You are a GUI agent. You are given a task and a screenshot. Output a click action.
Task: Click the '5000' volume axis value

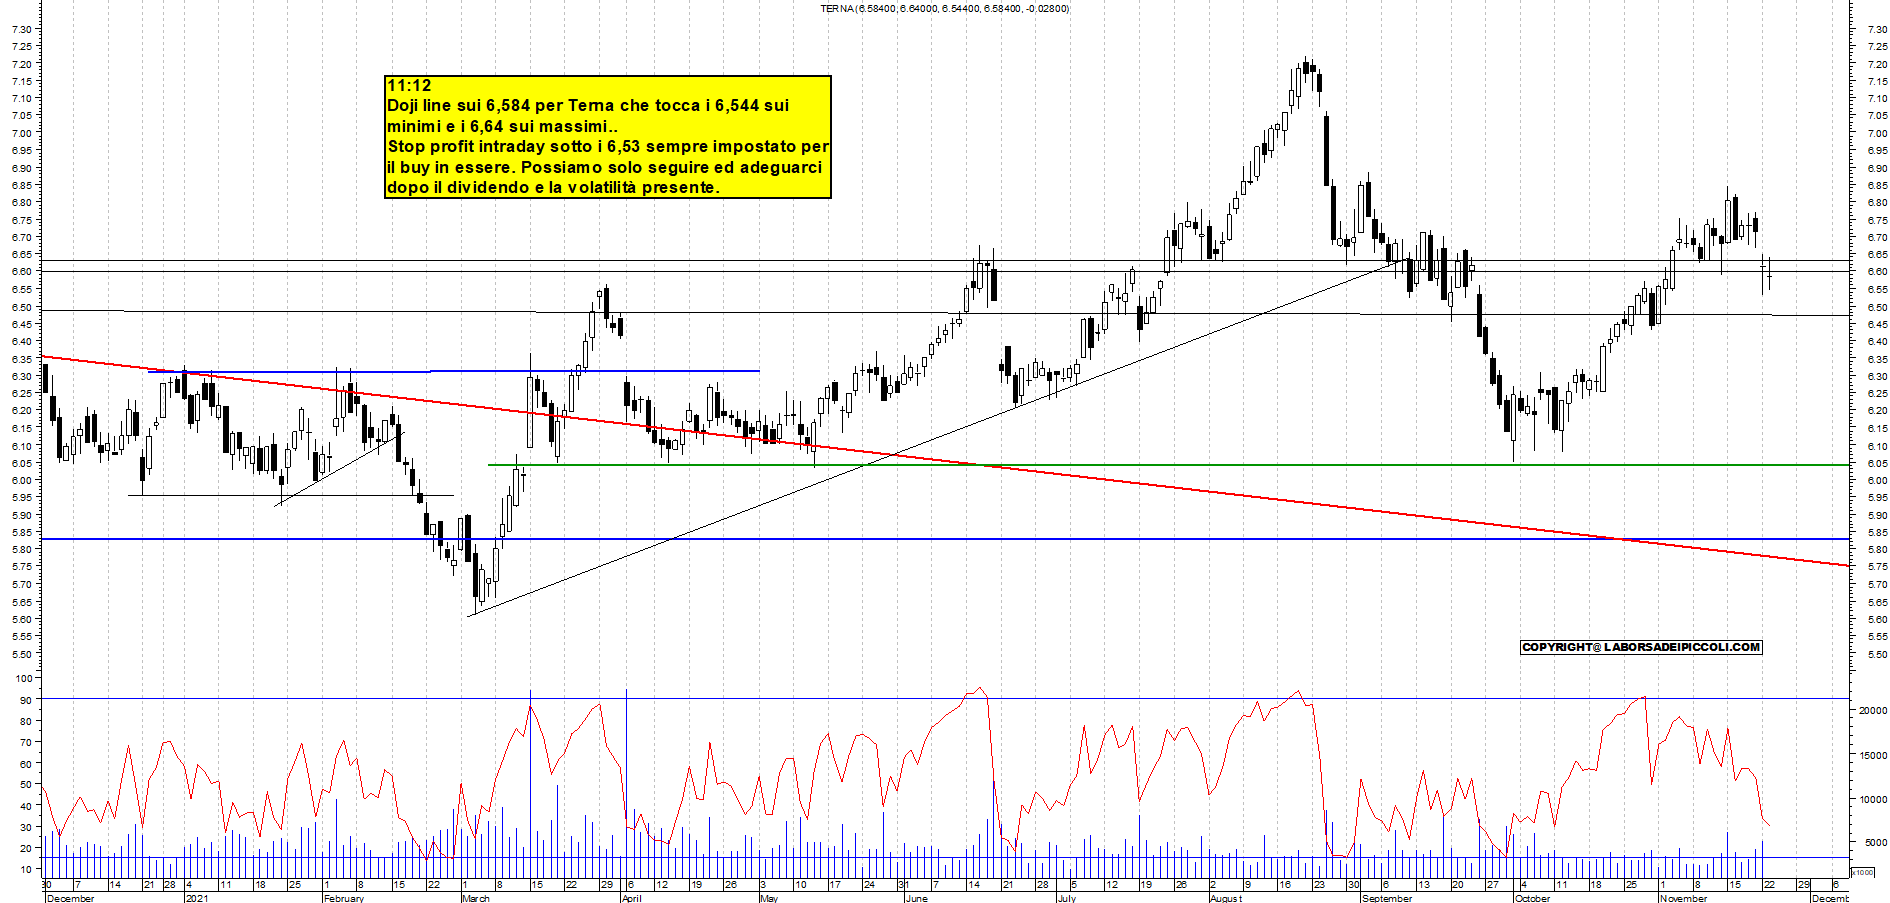(1875, 842)
